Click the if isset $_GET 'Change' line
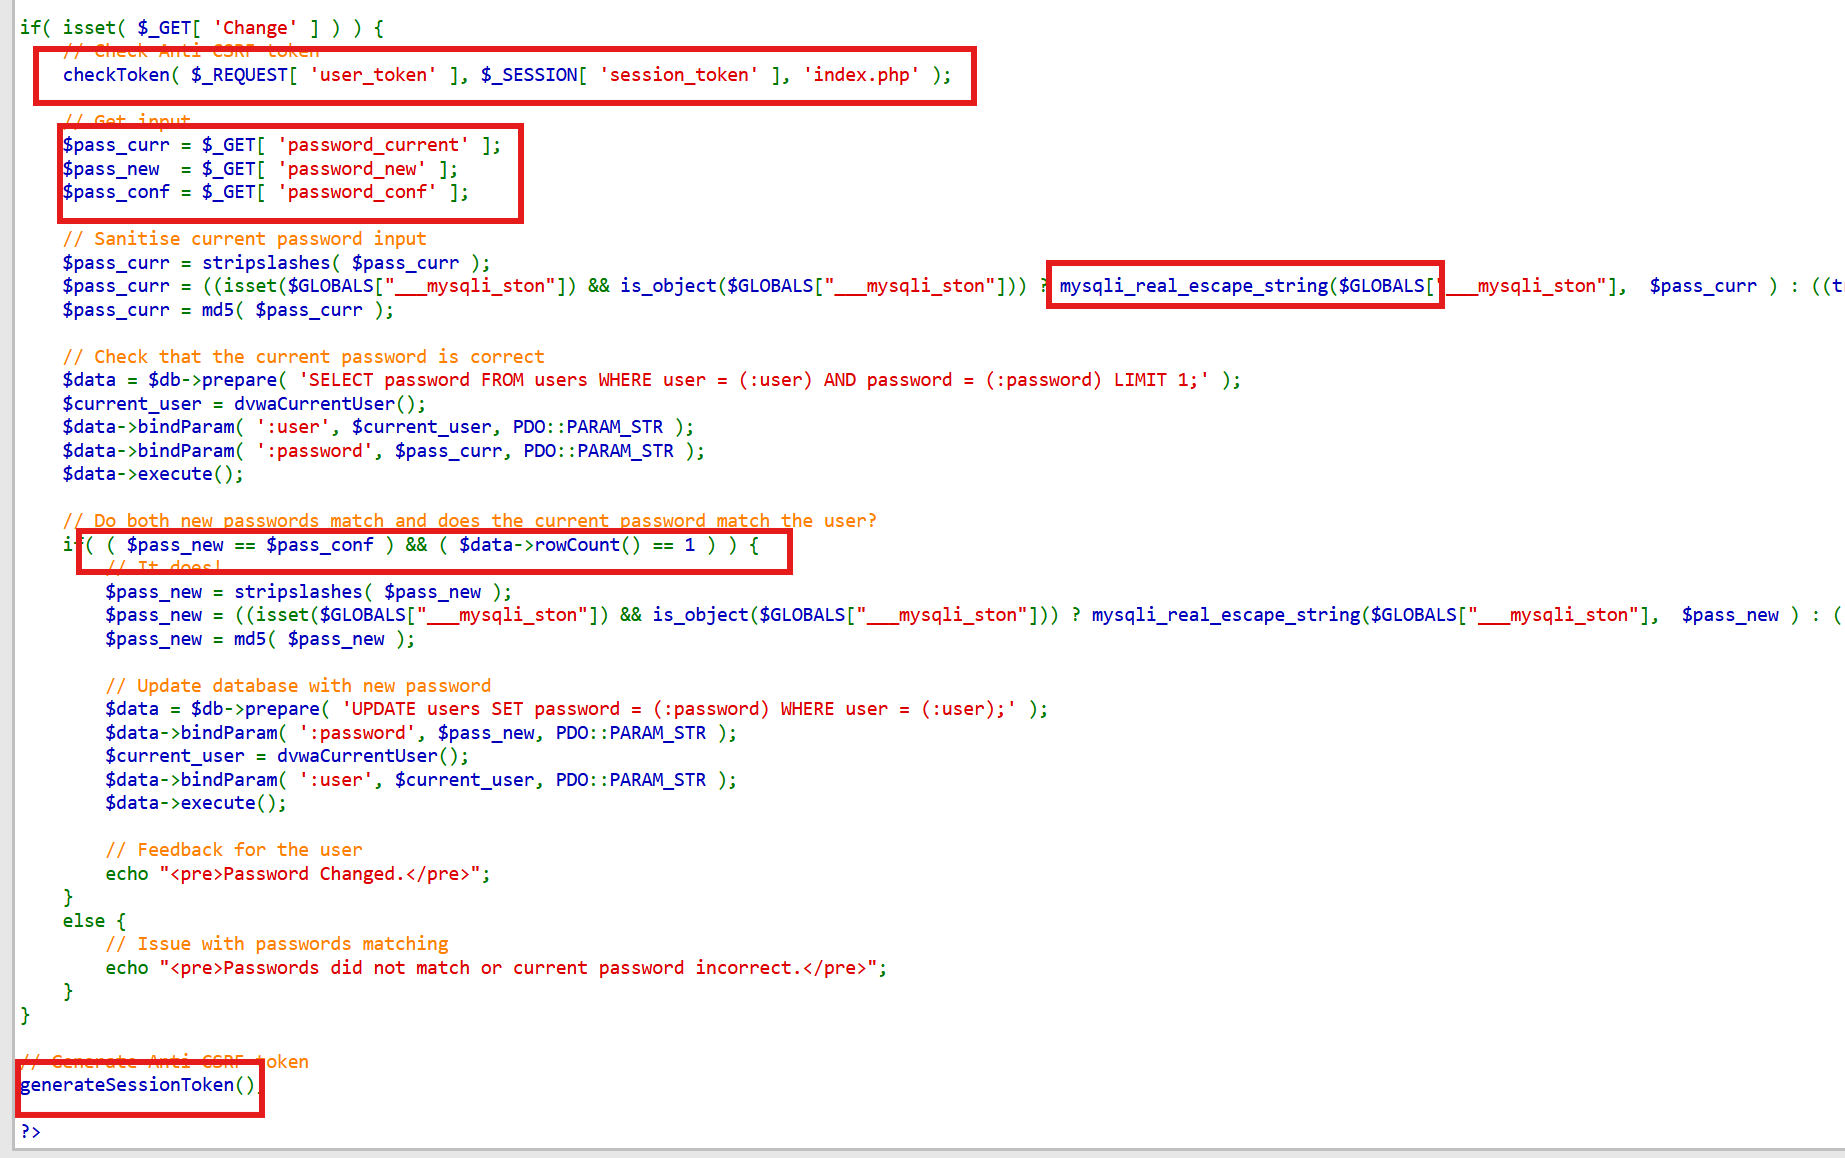The image size is (1845, 1158). point(202,28)
